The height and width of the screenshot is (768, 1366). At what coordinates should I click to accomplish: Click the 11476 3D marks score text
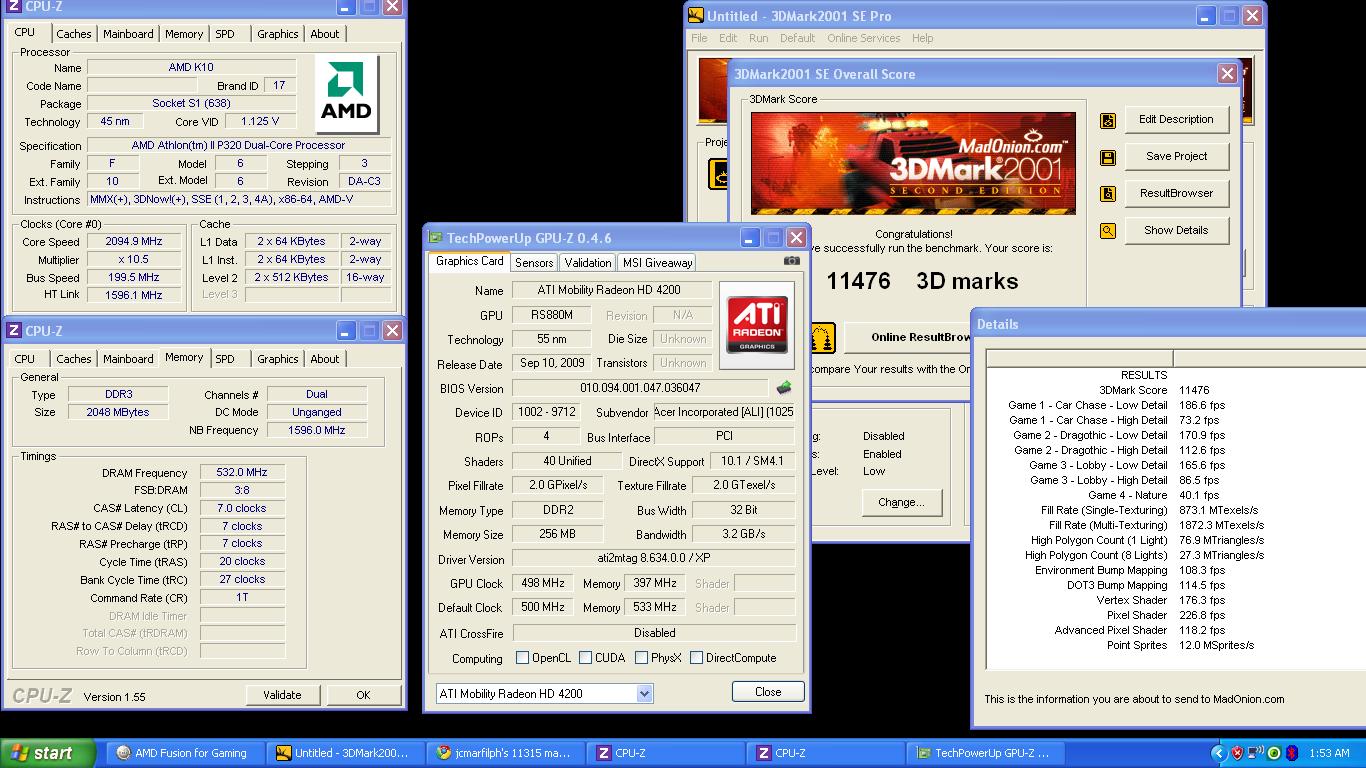[x=922, y=281]
